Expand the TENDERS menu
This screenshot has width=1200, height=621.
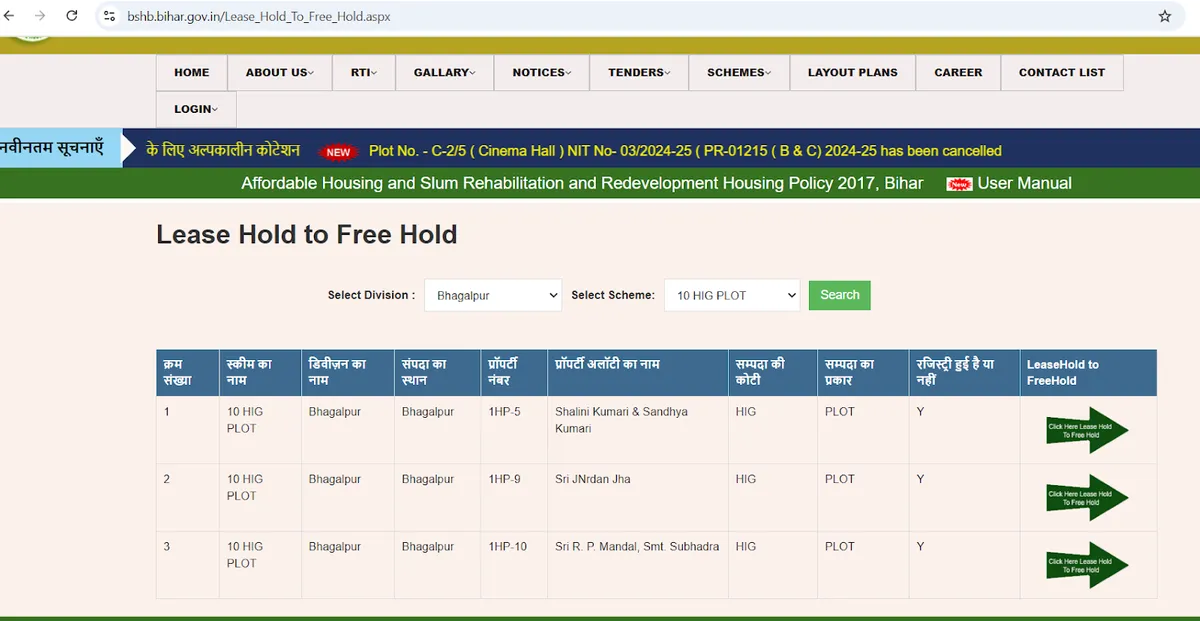point(639,72)
